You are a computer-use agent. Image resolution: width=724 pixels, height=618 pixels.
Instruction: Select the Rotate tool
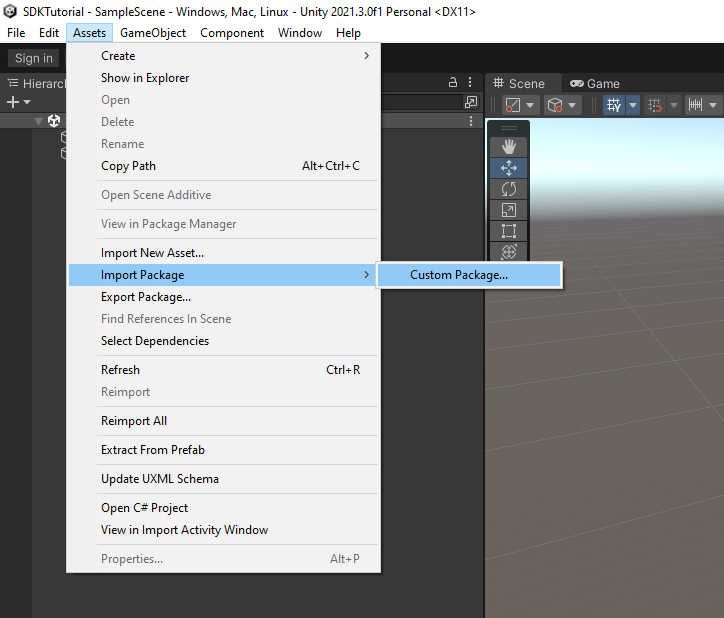pyautogui.click(x=508, y=188)
